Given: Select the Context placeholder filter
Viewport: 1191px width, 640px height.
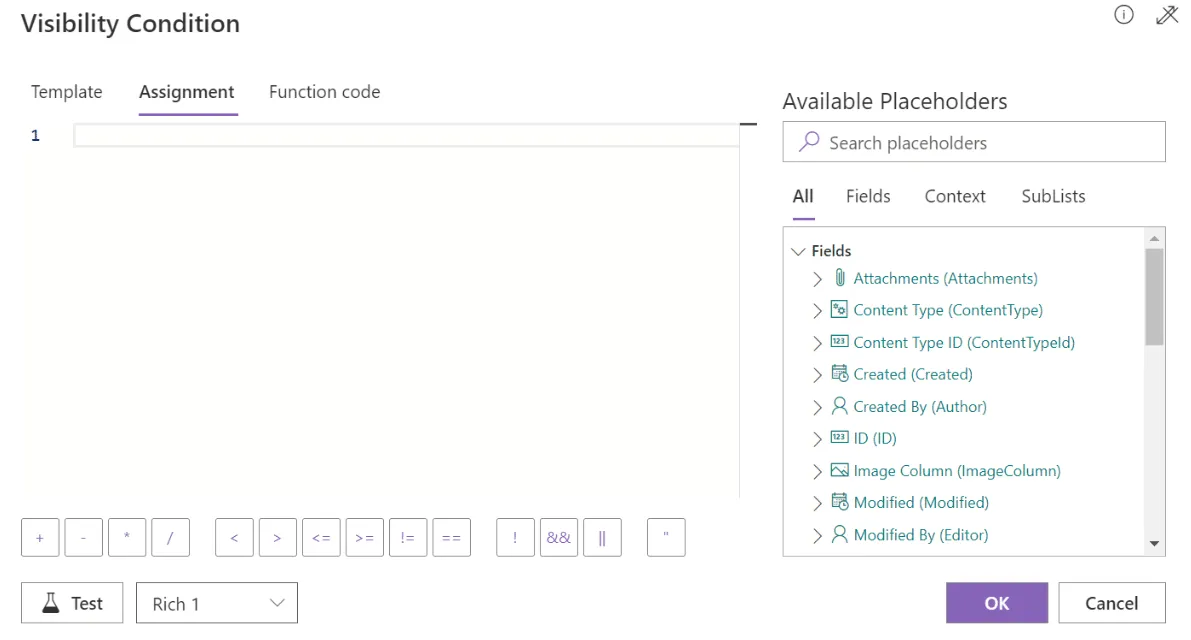Looking at the screenshot, I should (x=954, y=196).
